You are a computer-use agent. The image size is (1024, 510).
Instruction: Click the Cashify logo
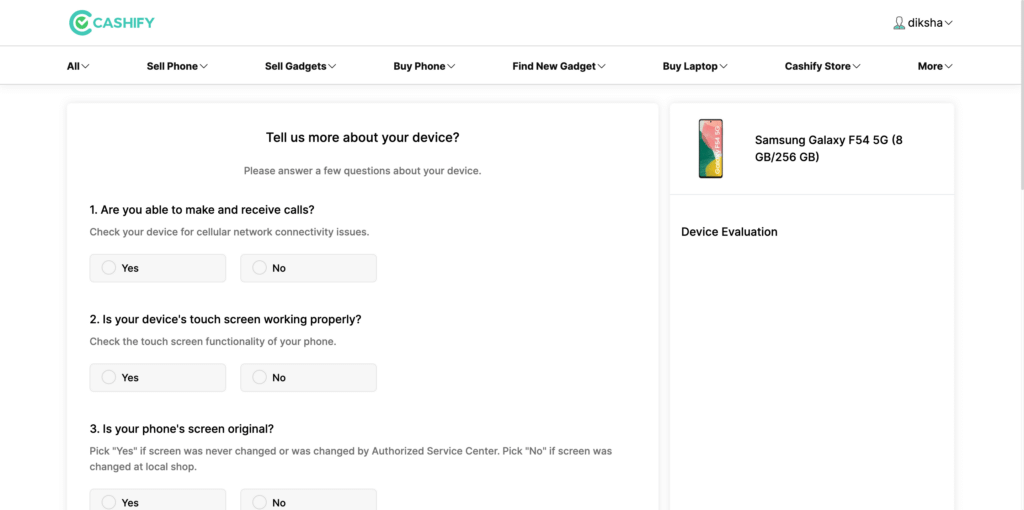[112, 23]
